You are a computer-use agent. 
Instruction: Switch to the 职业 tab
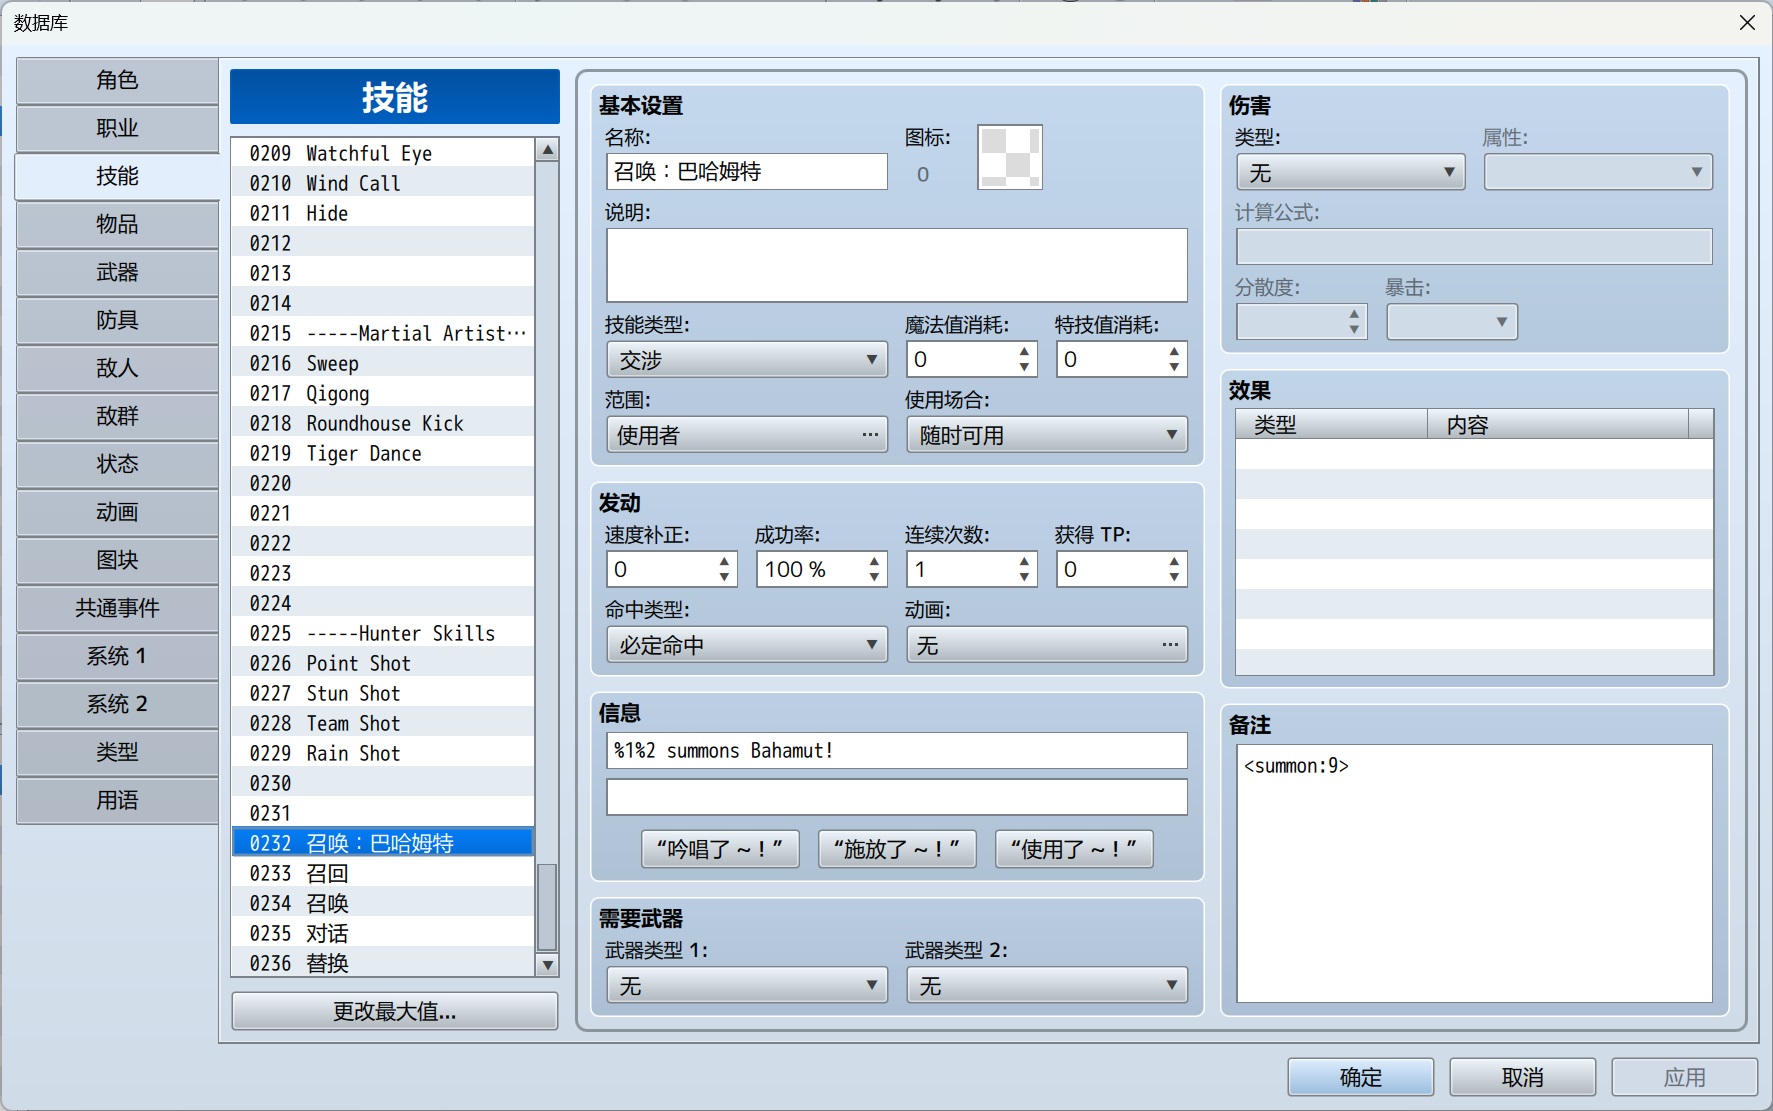(117, 128)
